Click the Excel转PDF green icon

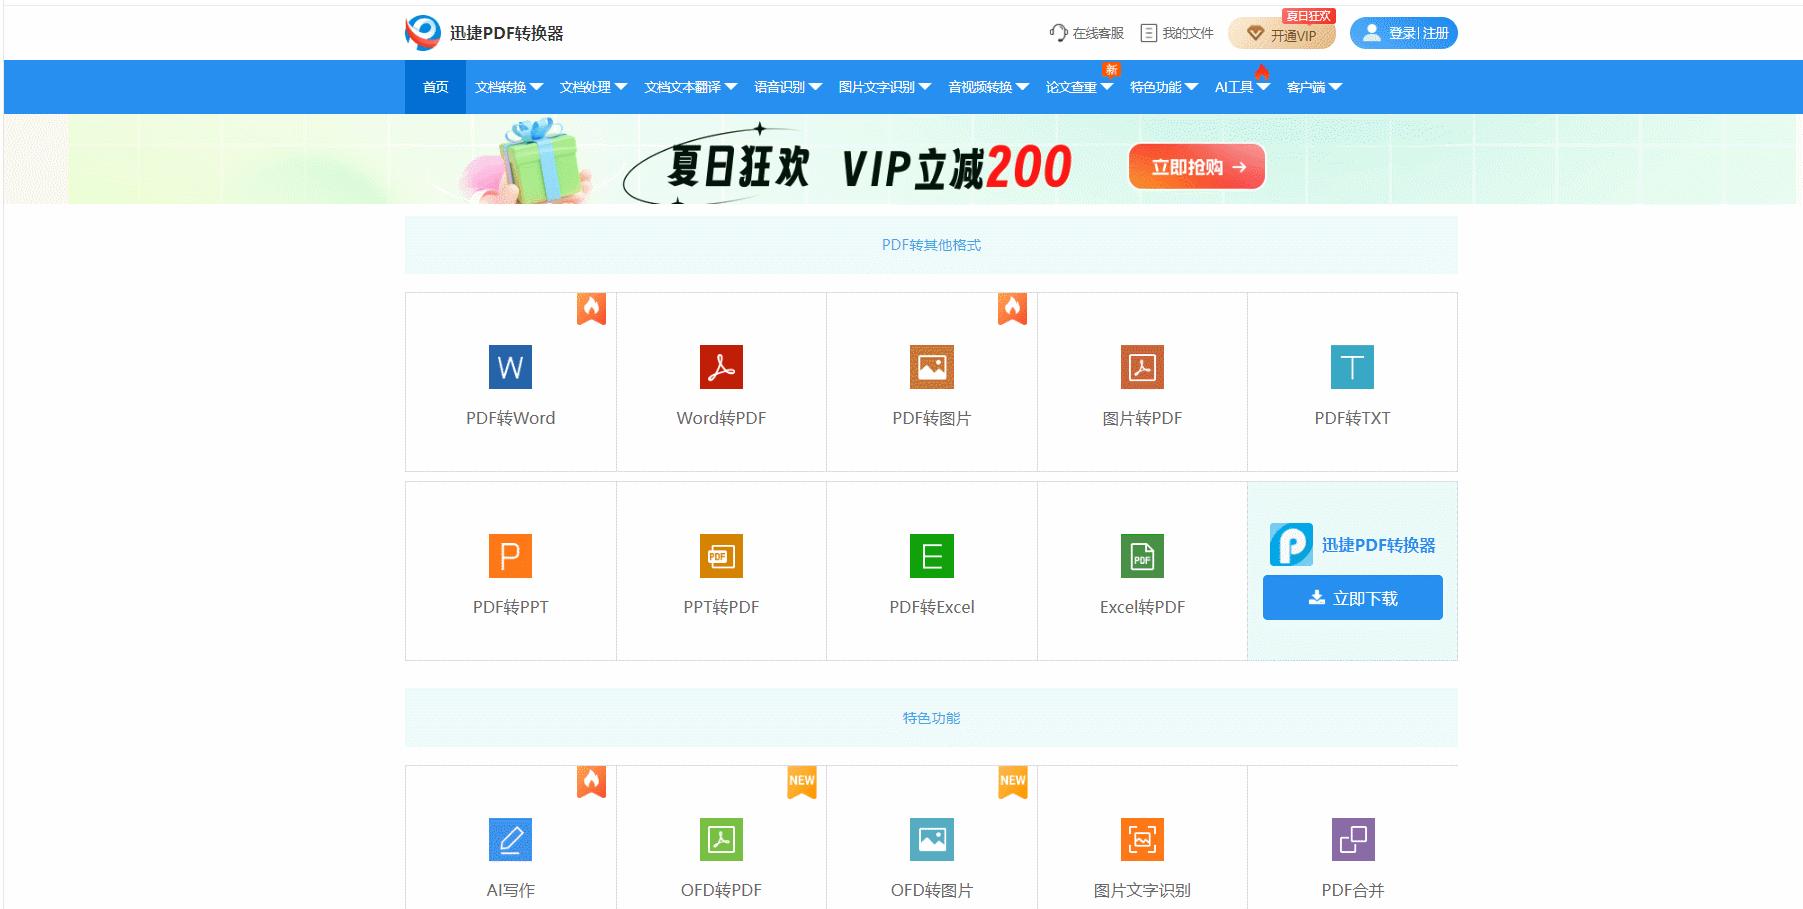[1142, 556]
